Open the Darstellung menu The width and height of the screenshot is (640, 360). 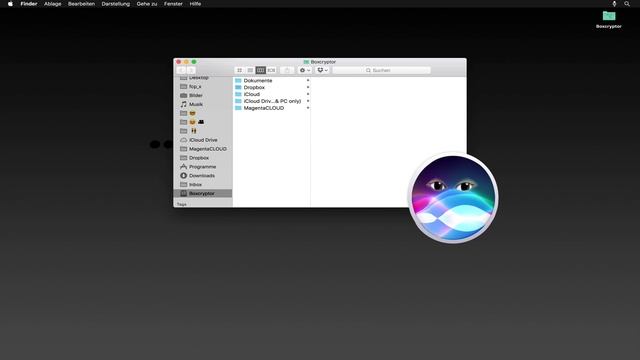[x=116, y=4]
